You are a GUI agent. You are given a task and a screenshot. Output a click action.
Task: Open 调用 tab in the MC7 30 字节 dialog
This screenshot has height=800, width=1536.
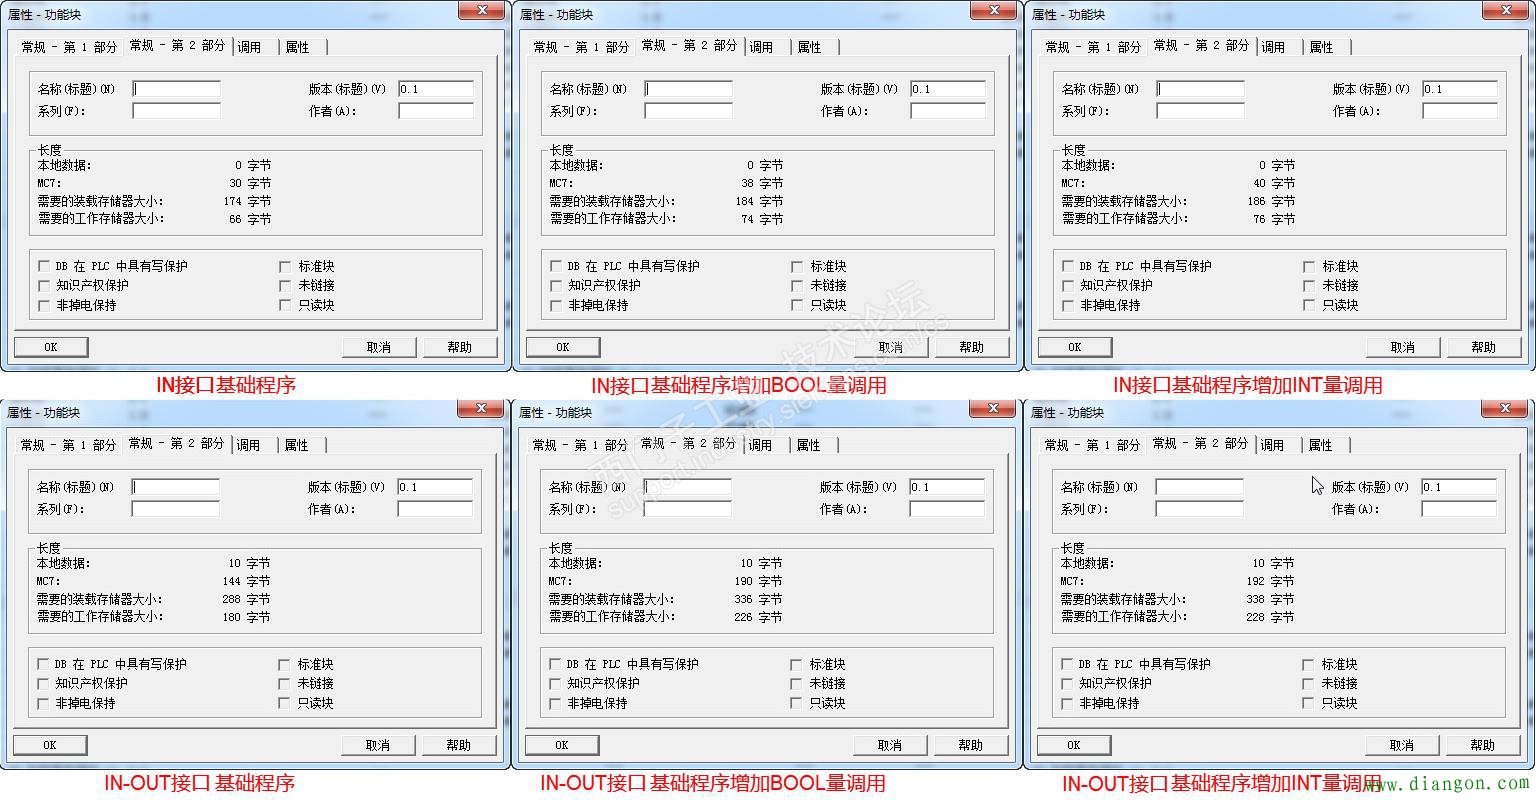[x=249, y=47]
